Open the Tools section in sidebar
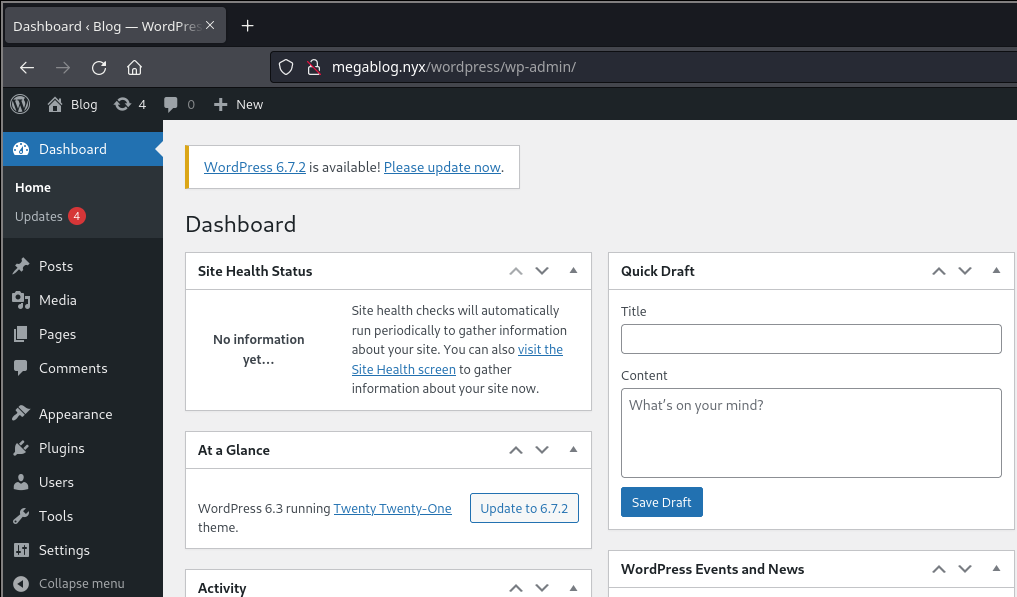 [x=55, y=516]
